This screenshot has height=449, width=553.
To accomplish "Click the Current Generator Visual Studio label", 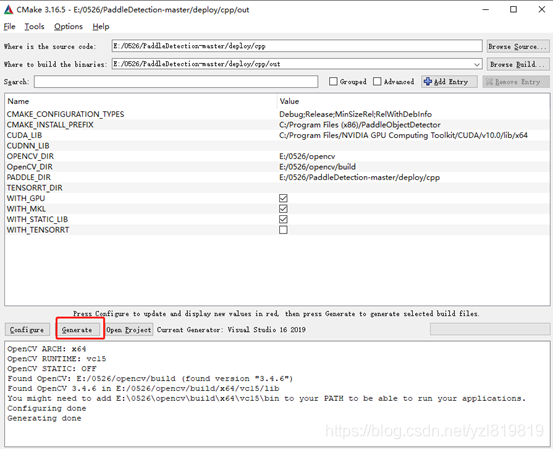I will [231, 330].
